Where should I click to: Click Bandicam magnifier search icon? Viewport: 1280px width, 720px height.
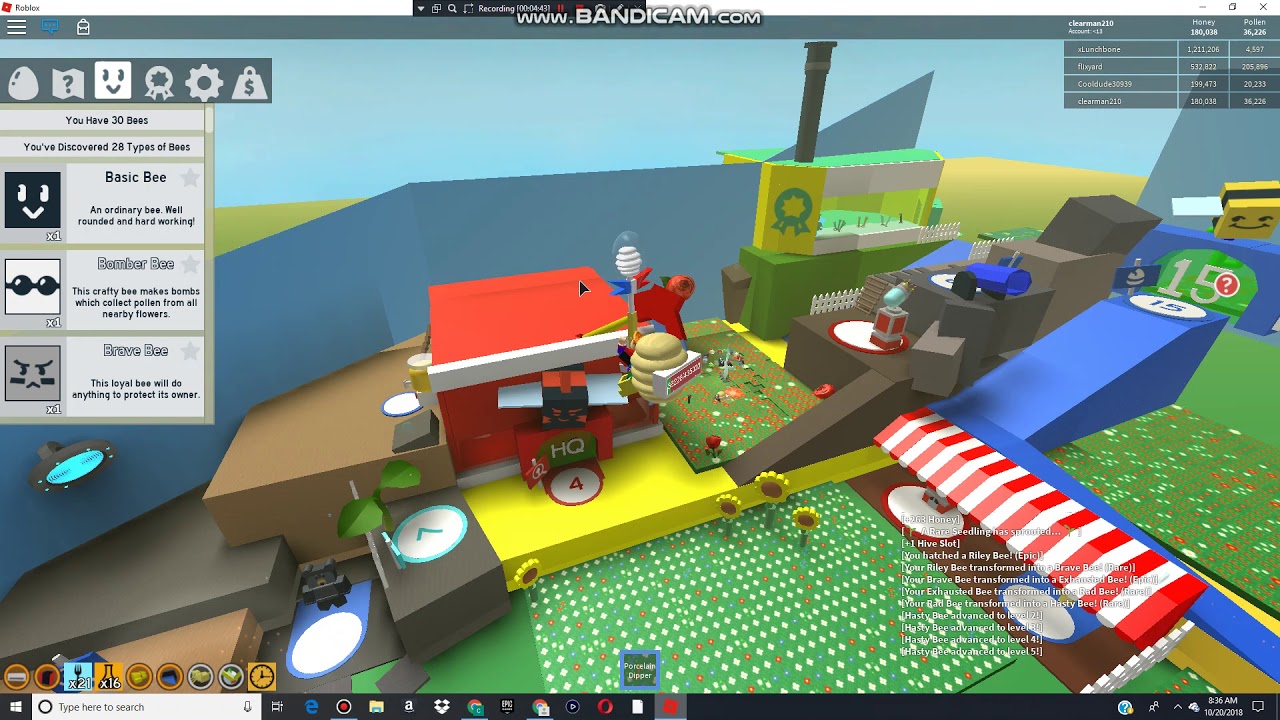pyautogui.click(x=452, y=8)
